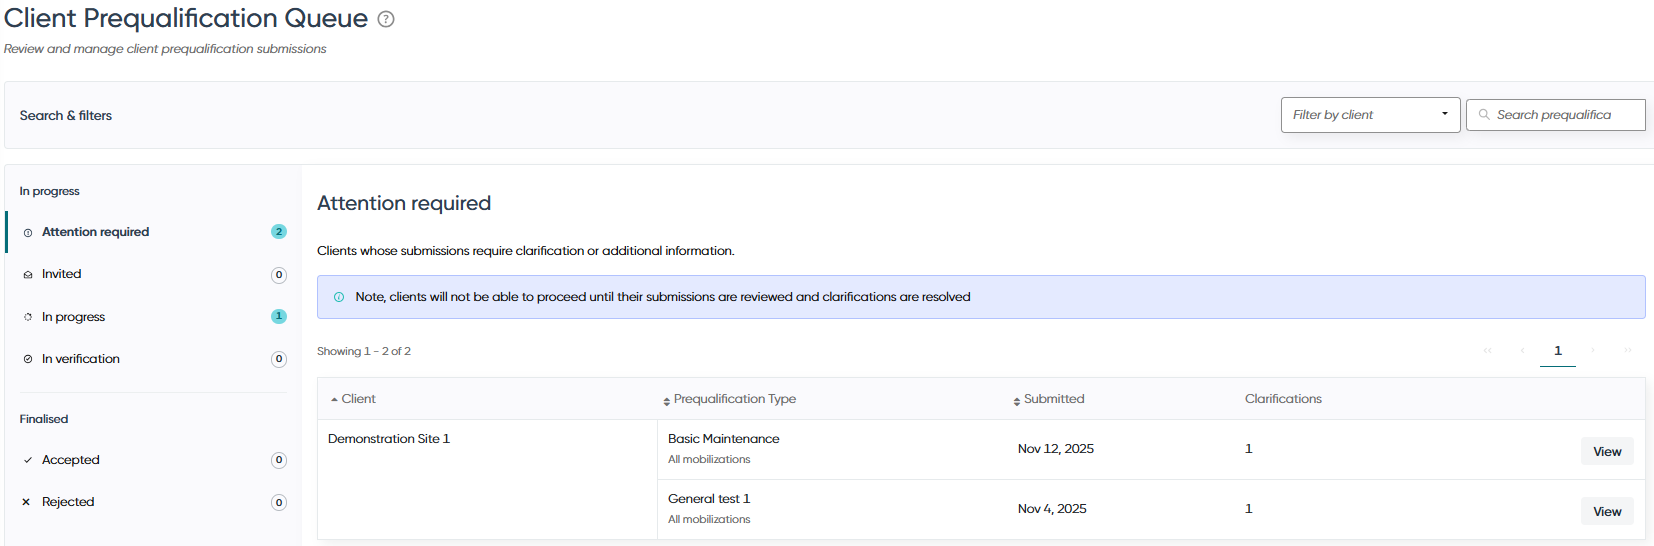
Task: Select page 1 in pagination
Action: 1558,351
